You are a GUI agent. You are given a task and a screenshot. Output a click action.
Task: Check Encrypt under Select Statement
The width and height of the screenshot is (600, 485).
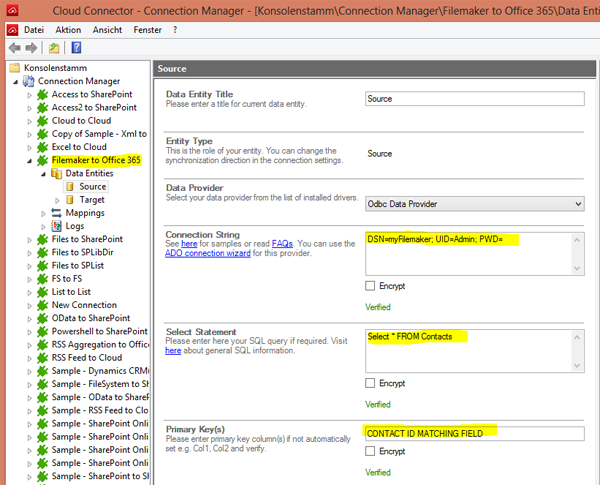coord(372,383)
